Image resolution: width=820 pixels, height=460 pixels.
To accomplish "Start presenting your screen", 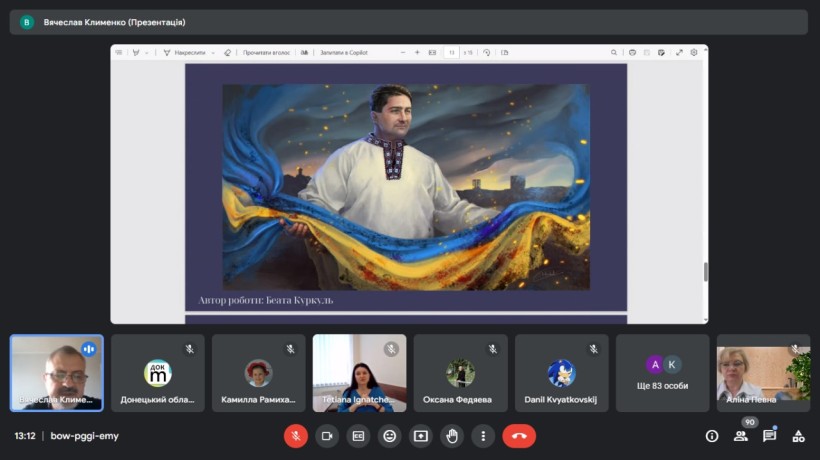I will pos(421,436).
